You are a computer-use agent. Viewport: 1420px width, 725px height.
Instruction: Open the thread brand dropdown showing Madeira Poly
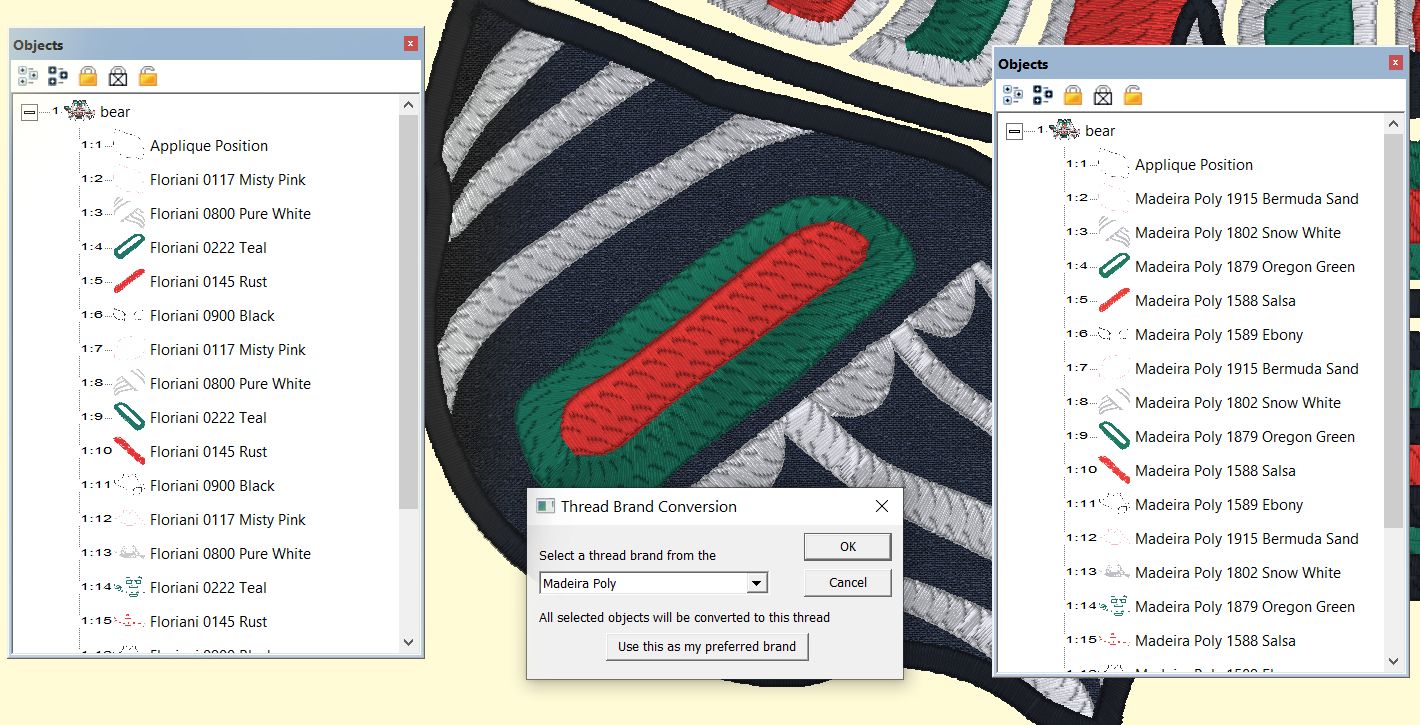[x=757, y=583]
